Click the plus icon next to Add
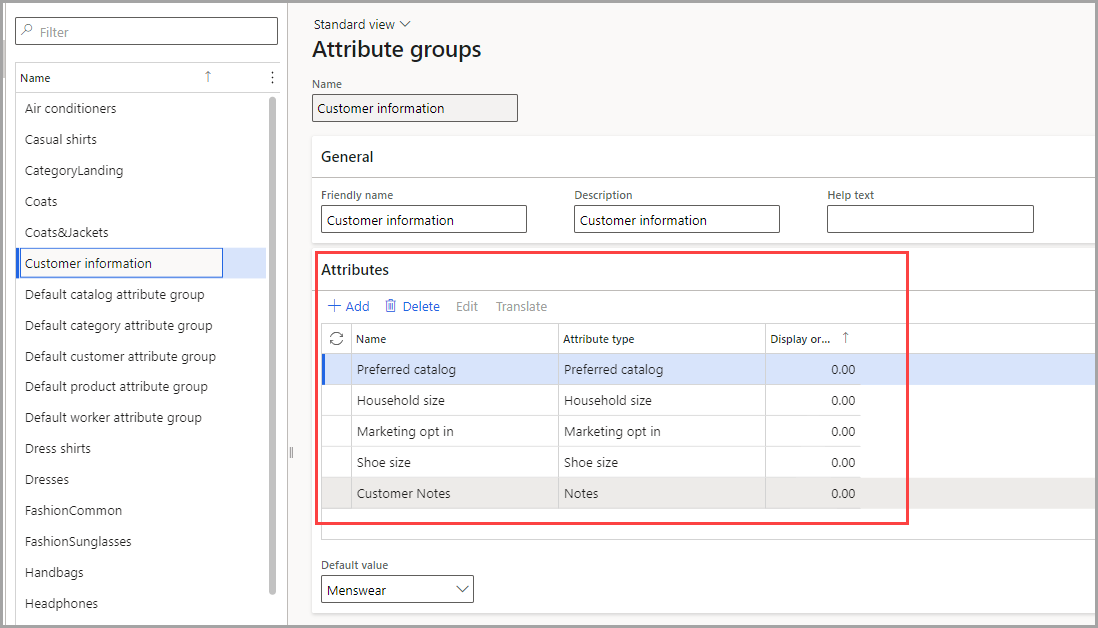The image size is (1098, 628). tap(335, 306)
